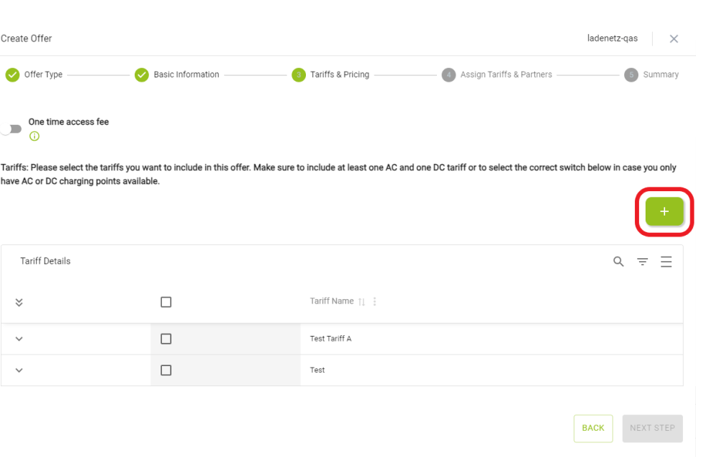The height and width of the screenshot is (457, 724).
Task: Expand the Test row chevron
Action: coord(19,370)
